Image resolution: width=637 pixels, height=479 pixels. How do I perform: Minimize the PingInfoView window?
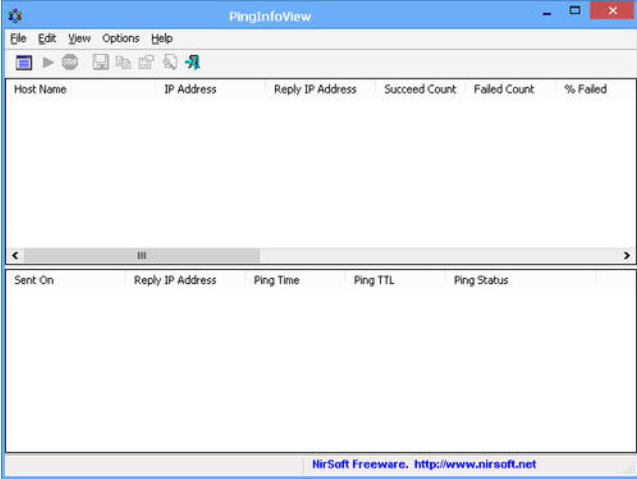tap(547, 12)
